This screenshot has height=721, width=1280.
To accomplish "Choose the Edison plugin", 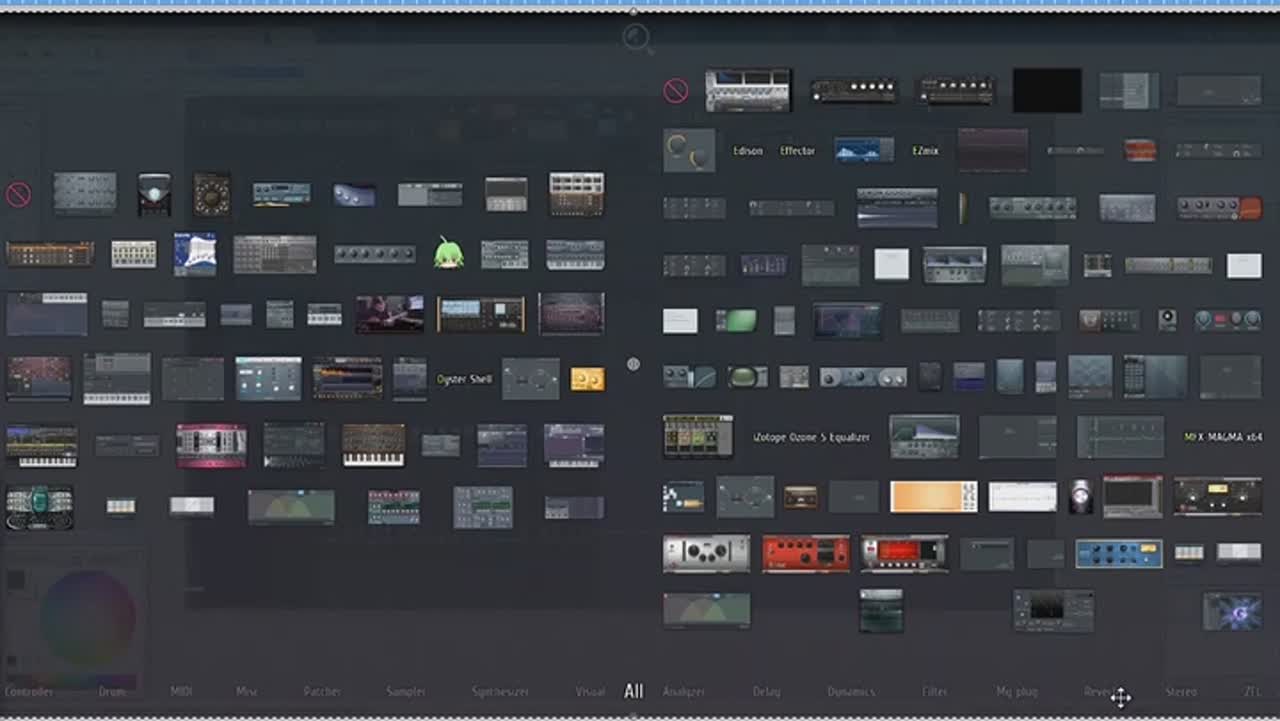I will click(x=747, y=151).
